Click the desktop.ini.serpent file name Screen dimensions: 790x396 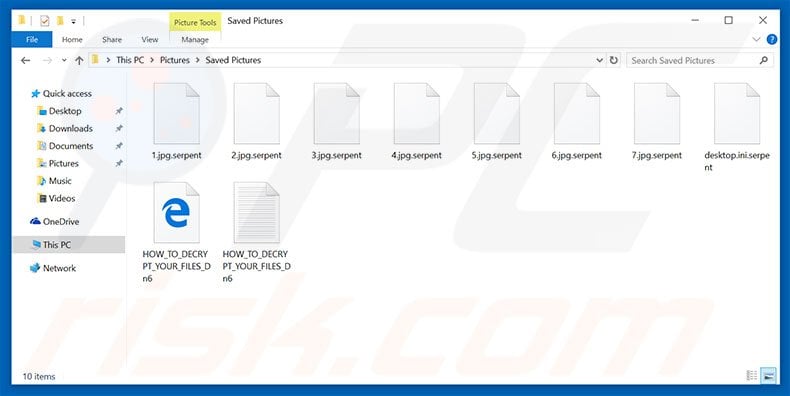click(x=737, y=161)
